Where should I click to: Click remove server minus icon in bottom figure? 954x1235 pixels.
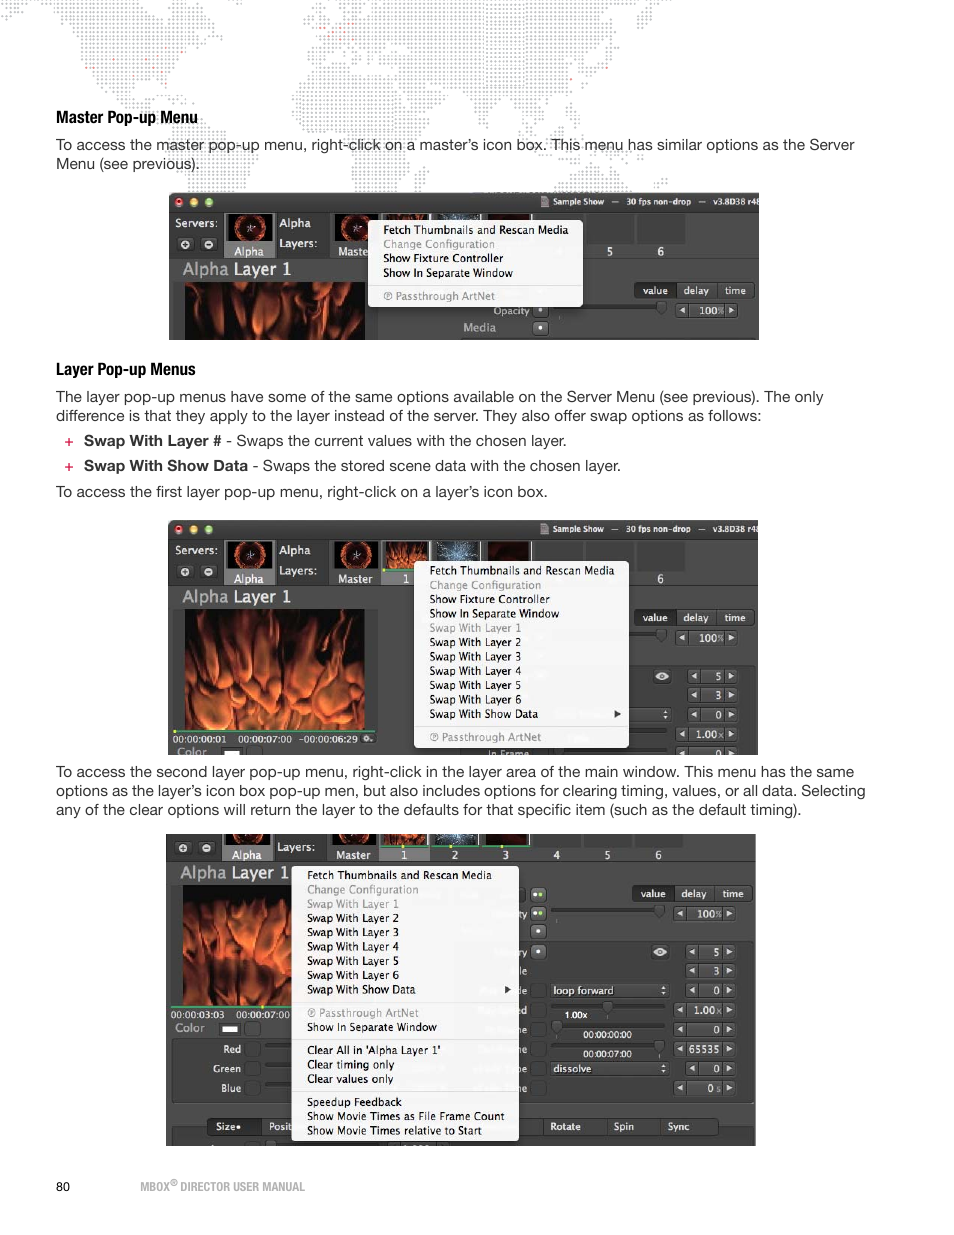tap(206, 848)
